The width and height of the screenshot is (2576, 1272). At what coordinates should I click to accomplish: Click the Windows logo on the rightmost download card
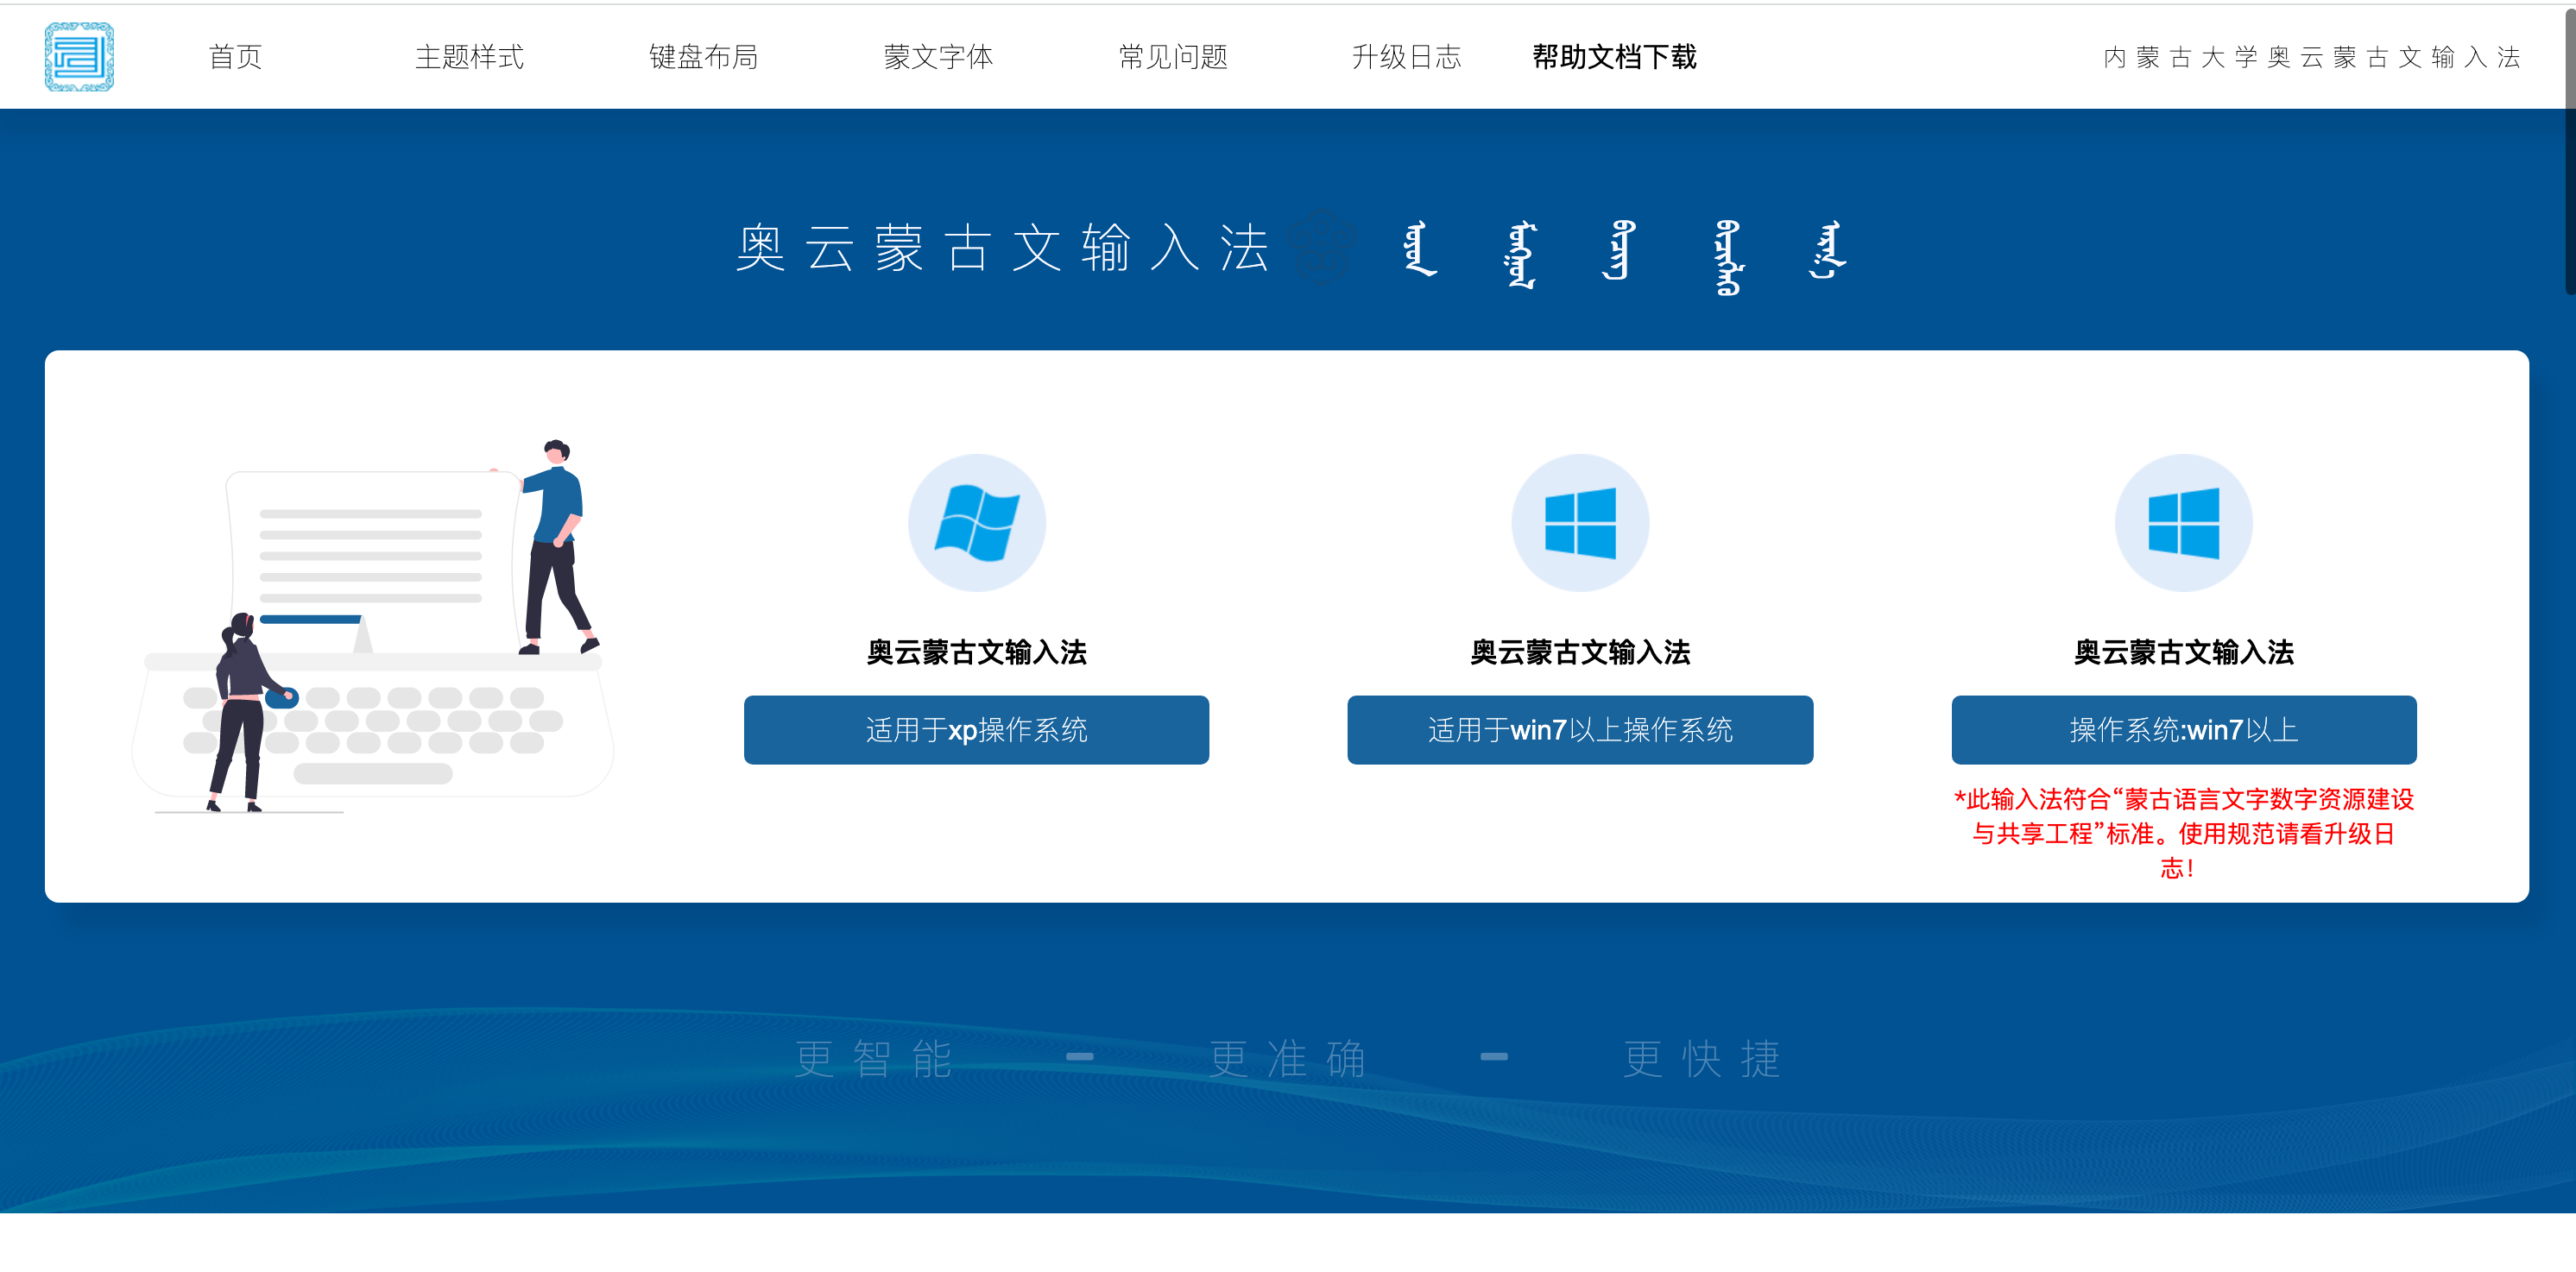2183,523
